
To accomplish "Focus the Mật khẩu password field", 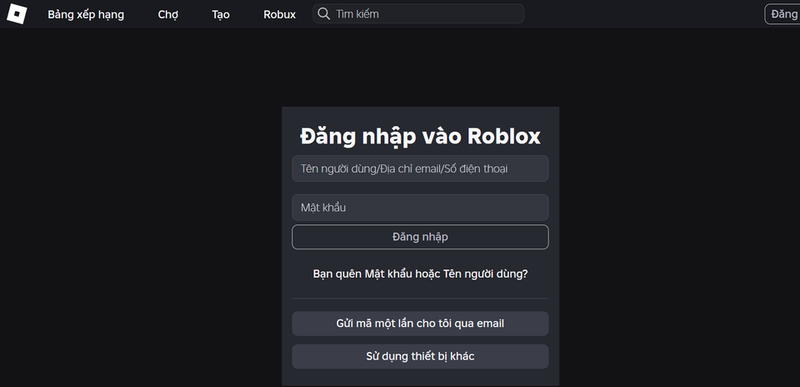I will coord(420,208).
